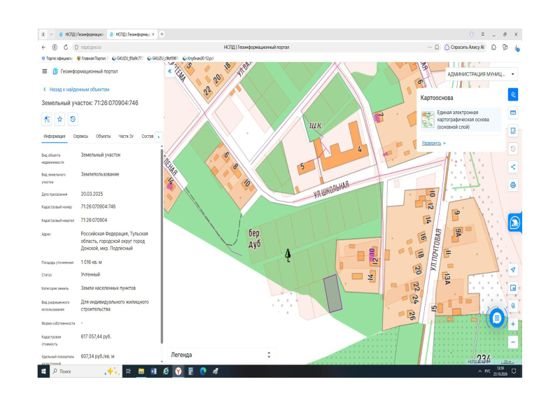The image size is (560, 396).
Task: Click the show-on-map arrow button under parcel title
Action: 47,119
